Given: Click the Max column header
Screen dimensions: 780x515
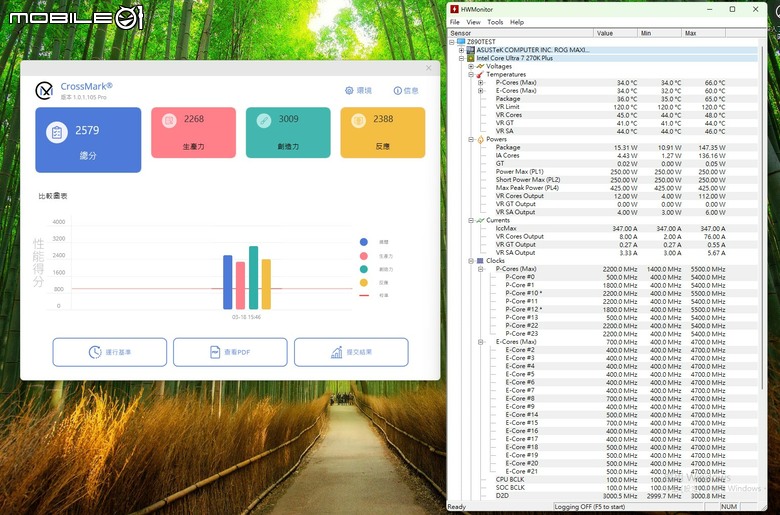Looking at the screenshot, I should [703, 33].
